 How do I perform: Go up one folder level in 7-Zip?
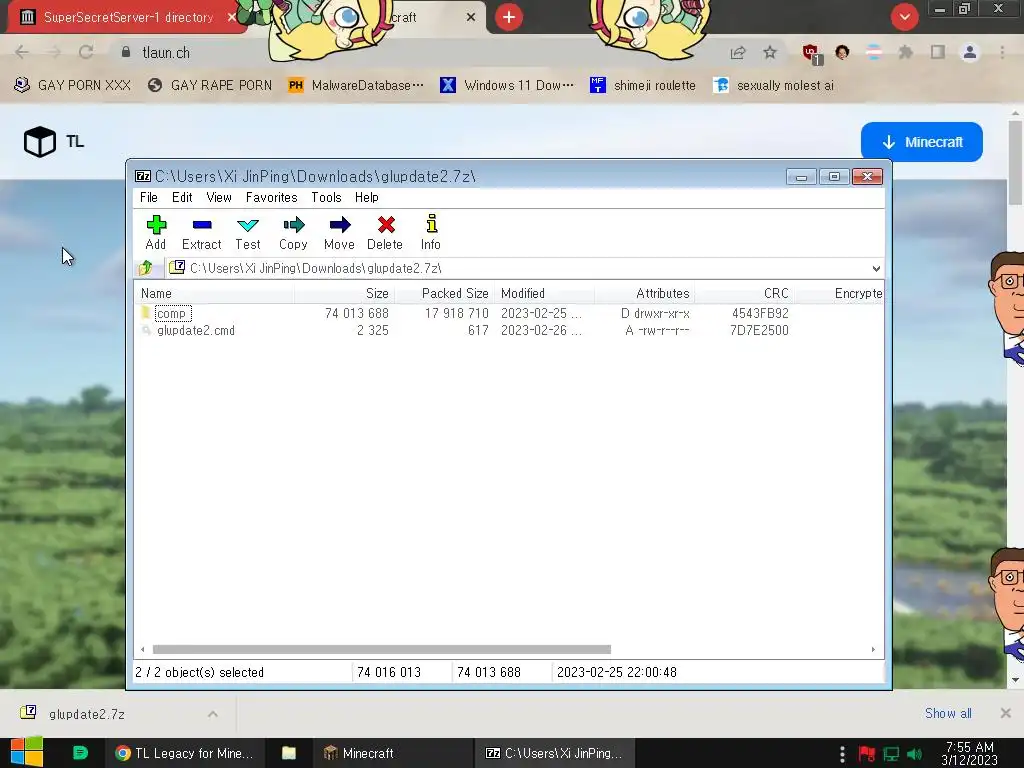(x=146, y=268)
